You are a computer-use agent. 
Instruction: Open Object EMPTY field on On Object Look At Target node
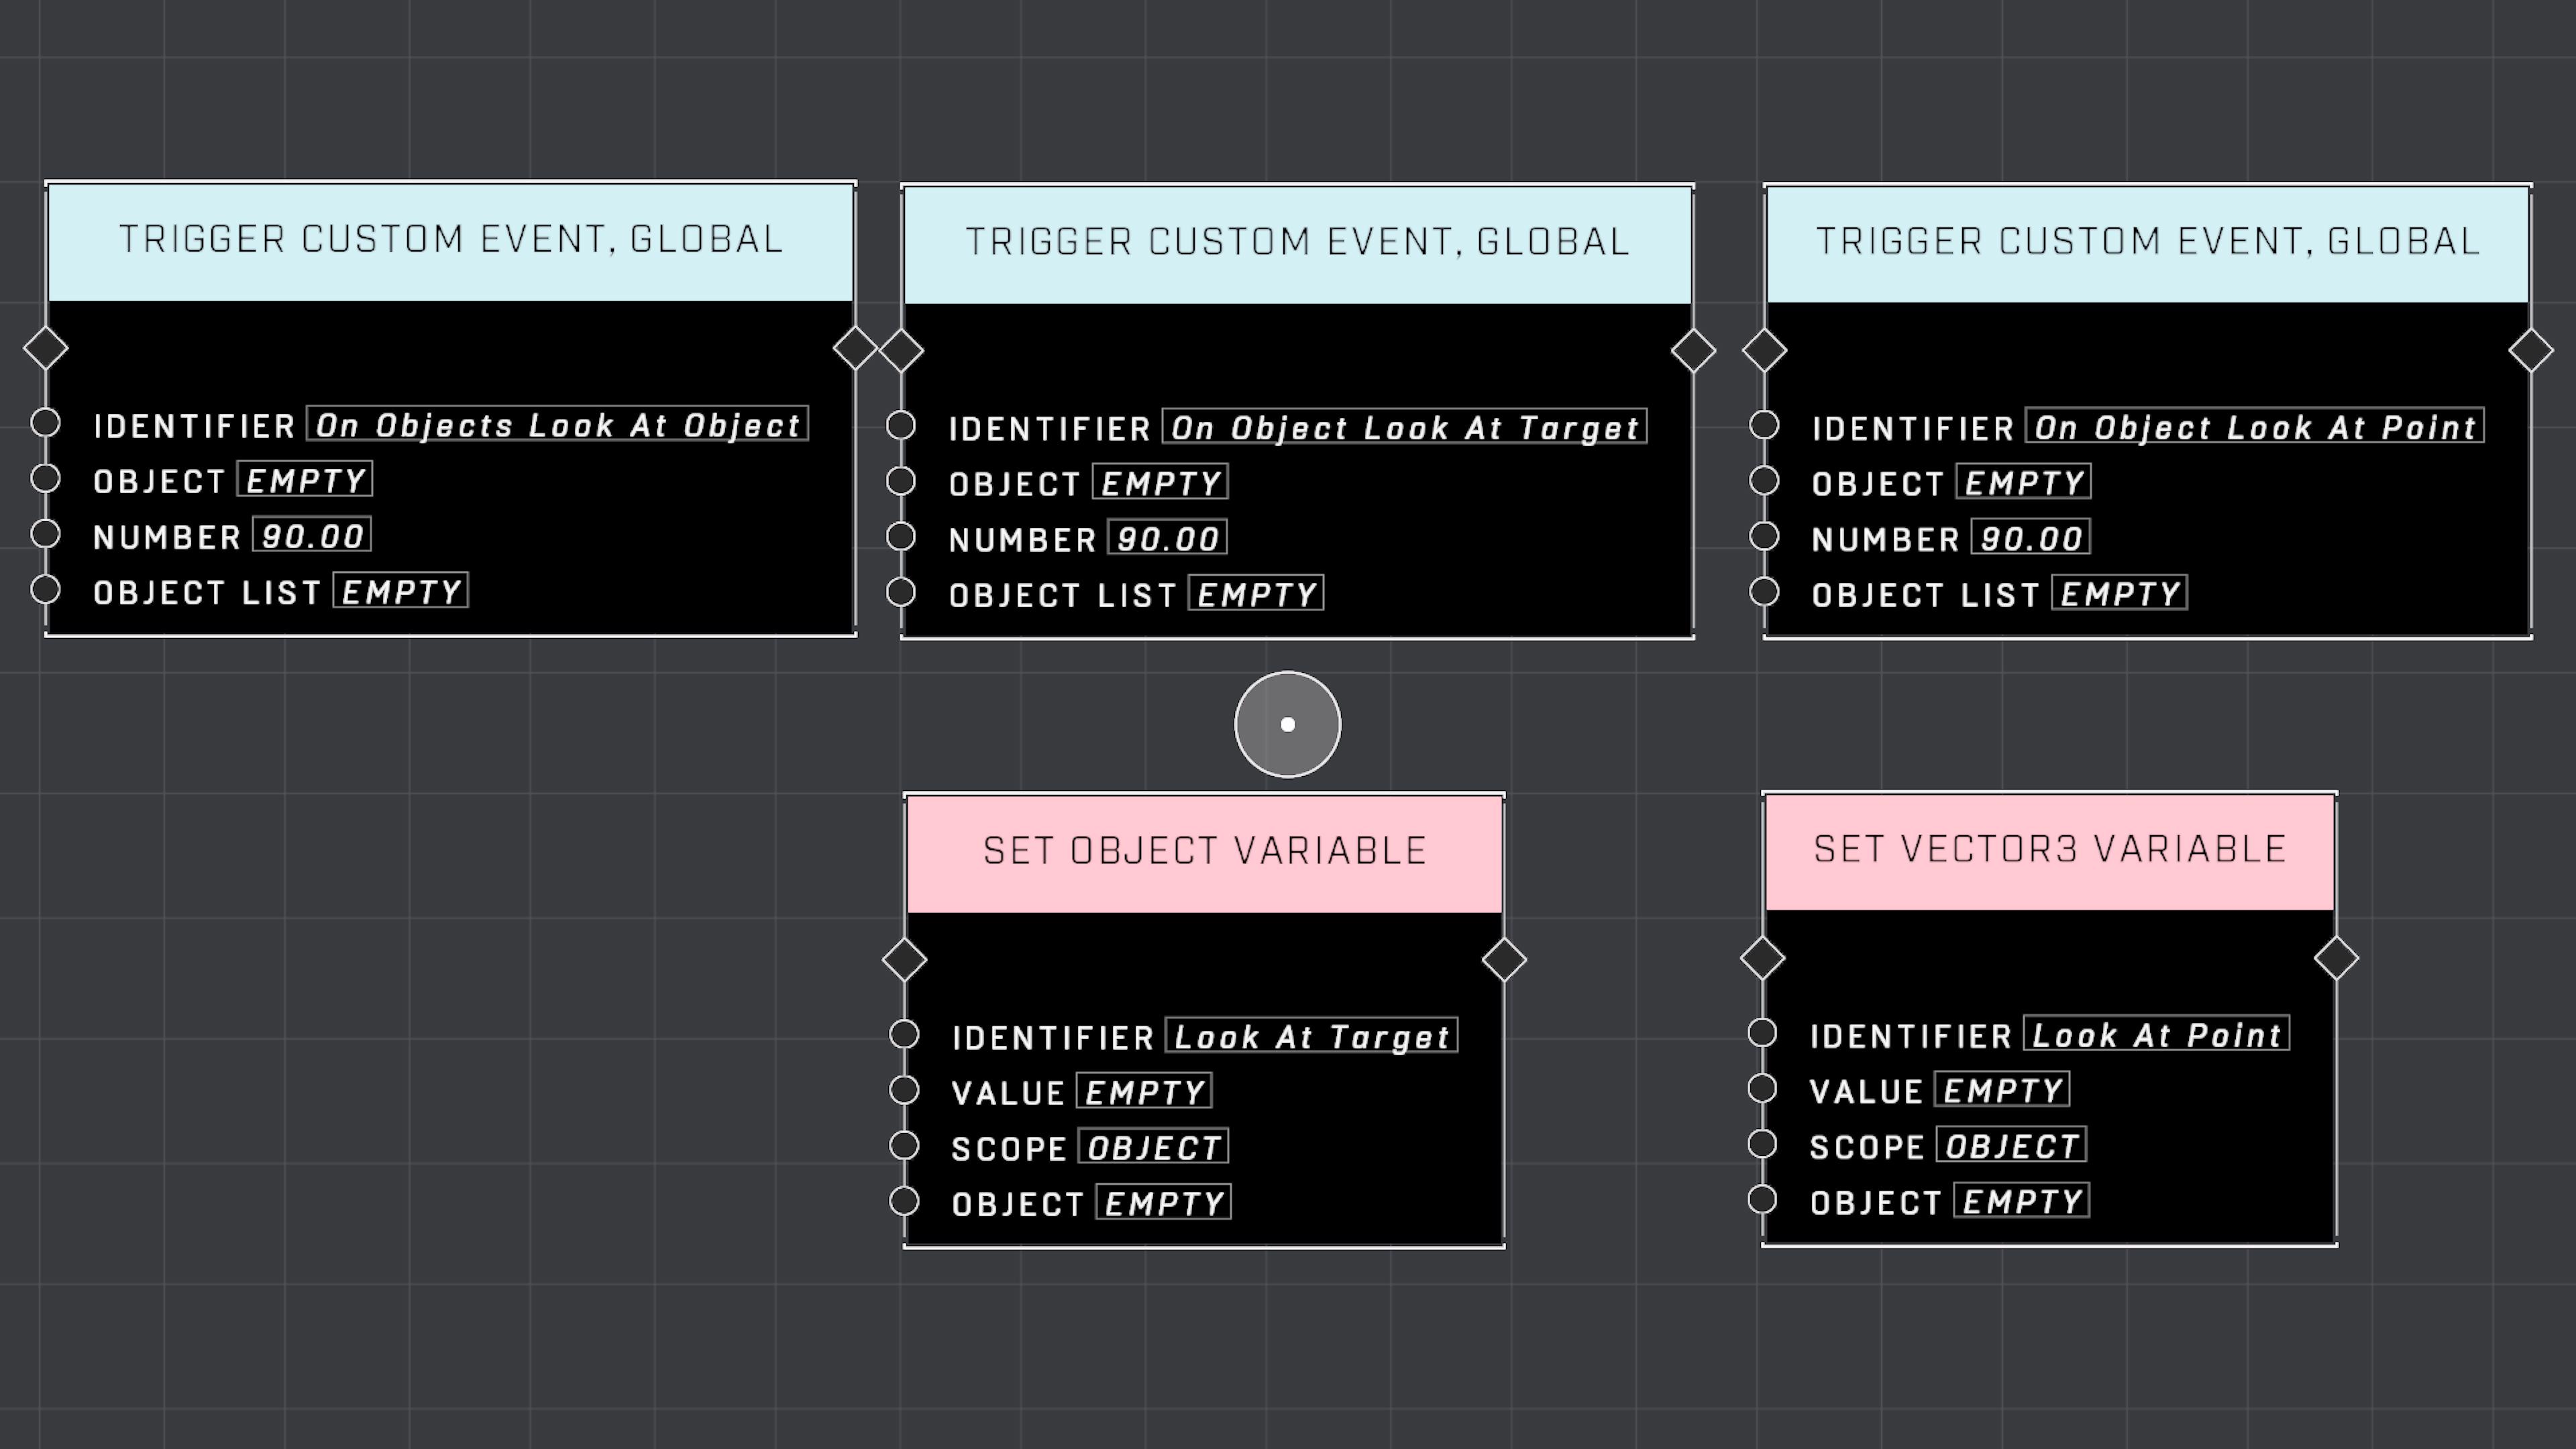[x=1161, y=483]
